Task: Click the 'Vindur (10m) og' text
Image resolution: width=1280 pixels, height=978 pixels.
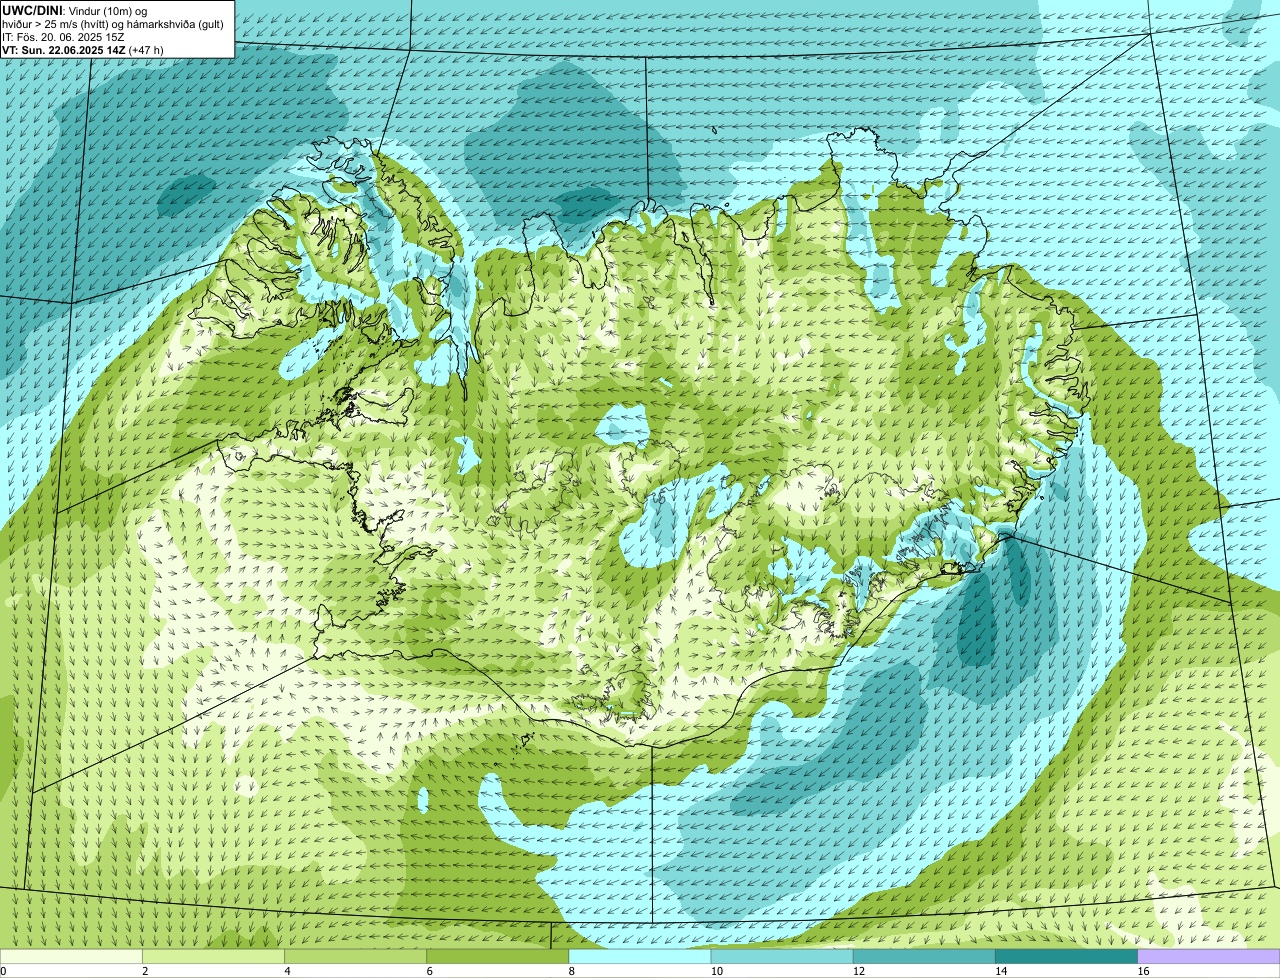Action: 107,10
